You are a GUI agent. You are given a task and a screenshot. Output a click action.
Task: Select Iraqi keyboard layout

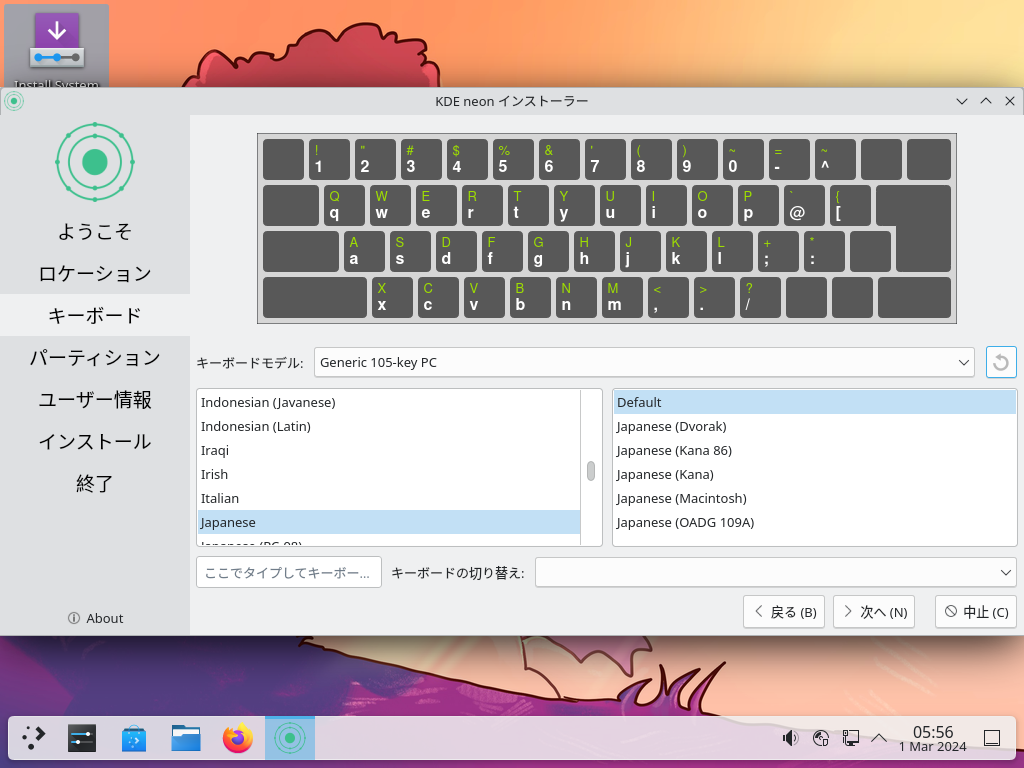pyautogui.click(x=389, y=451)
